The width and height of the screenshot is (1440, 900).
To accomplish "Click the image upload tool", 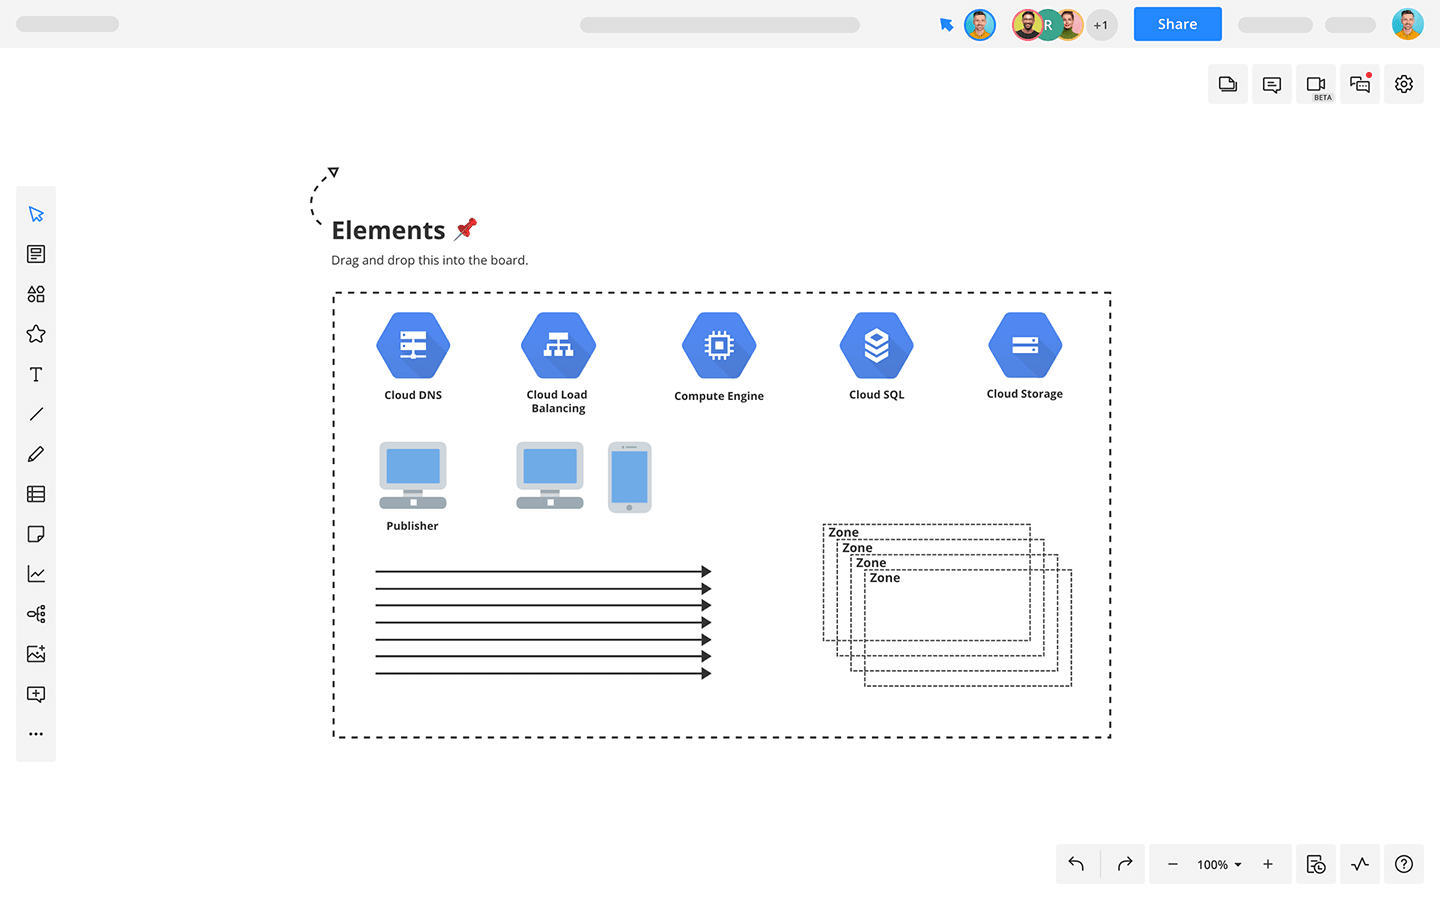I will [36, 654].
